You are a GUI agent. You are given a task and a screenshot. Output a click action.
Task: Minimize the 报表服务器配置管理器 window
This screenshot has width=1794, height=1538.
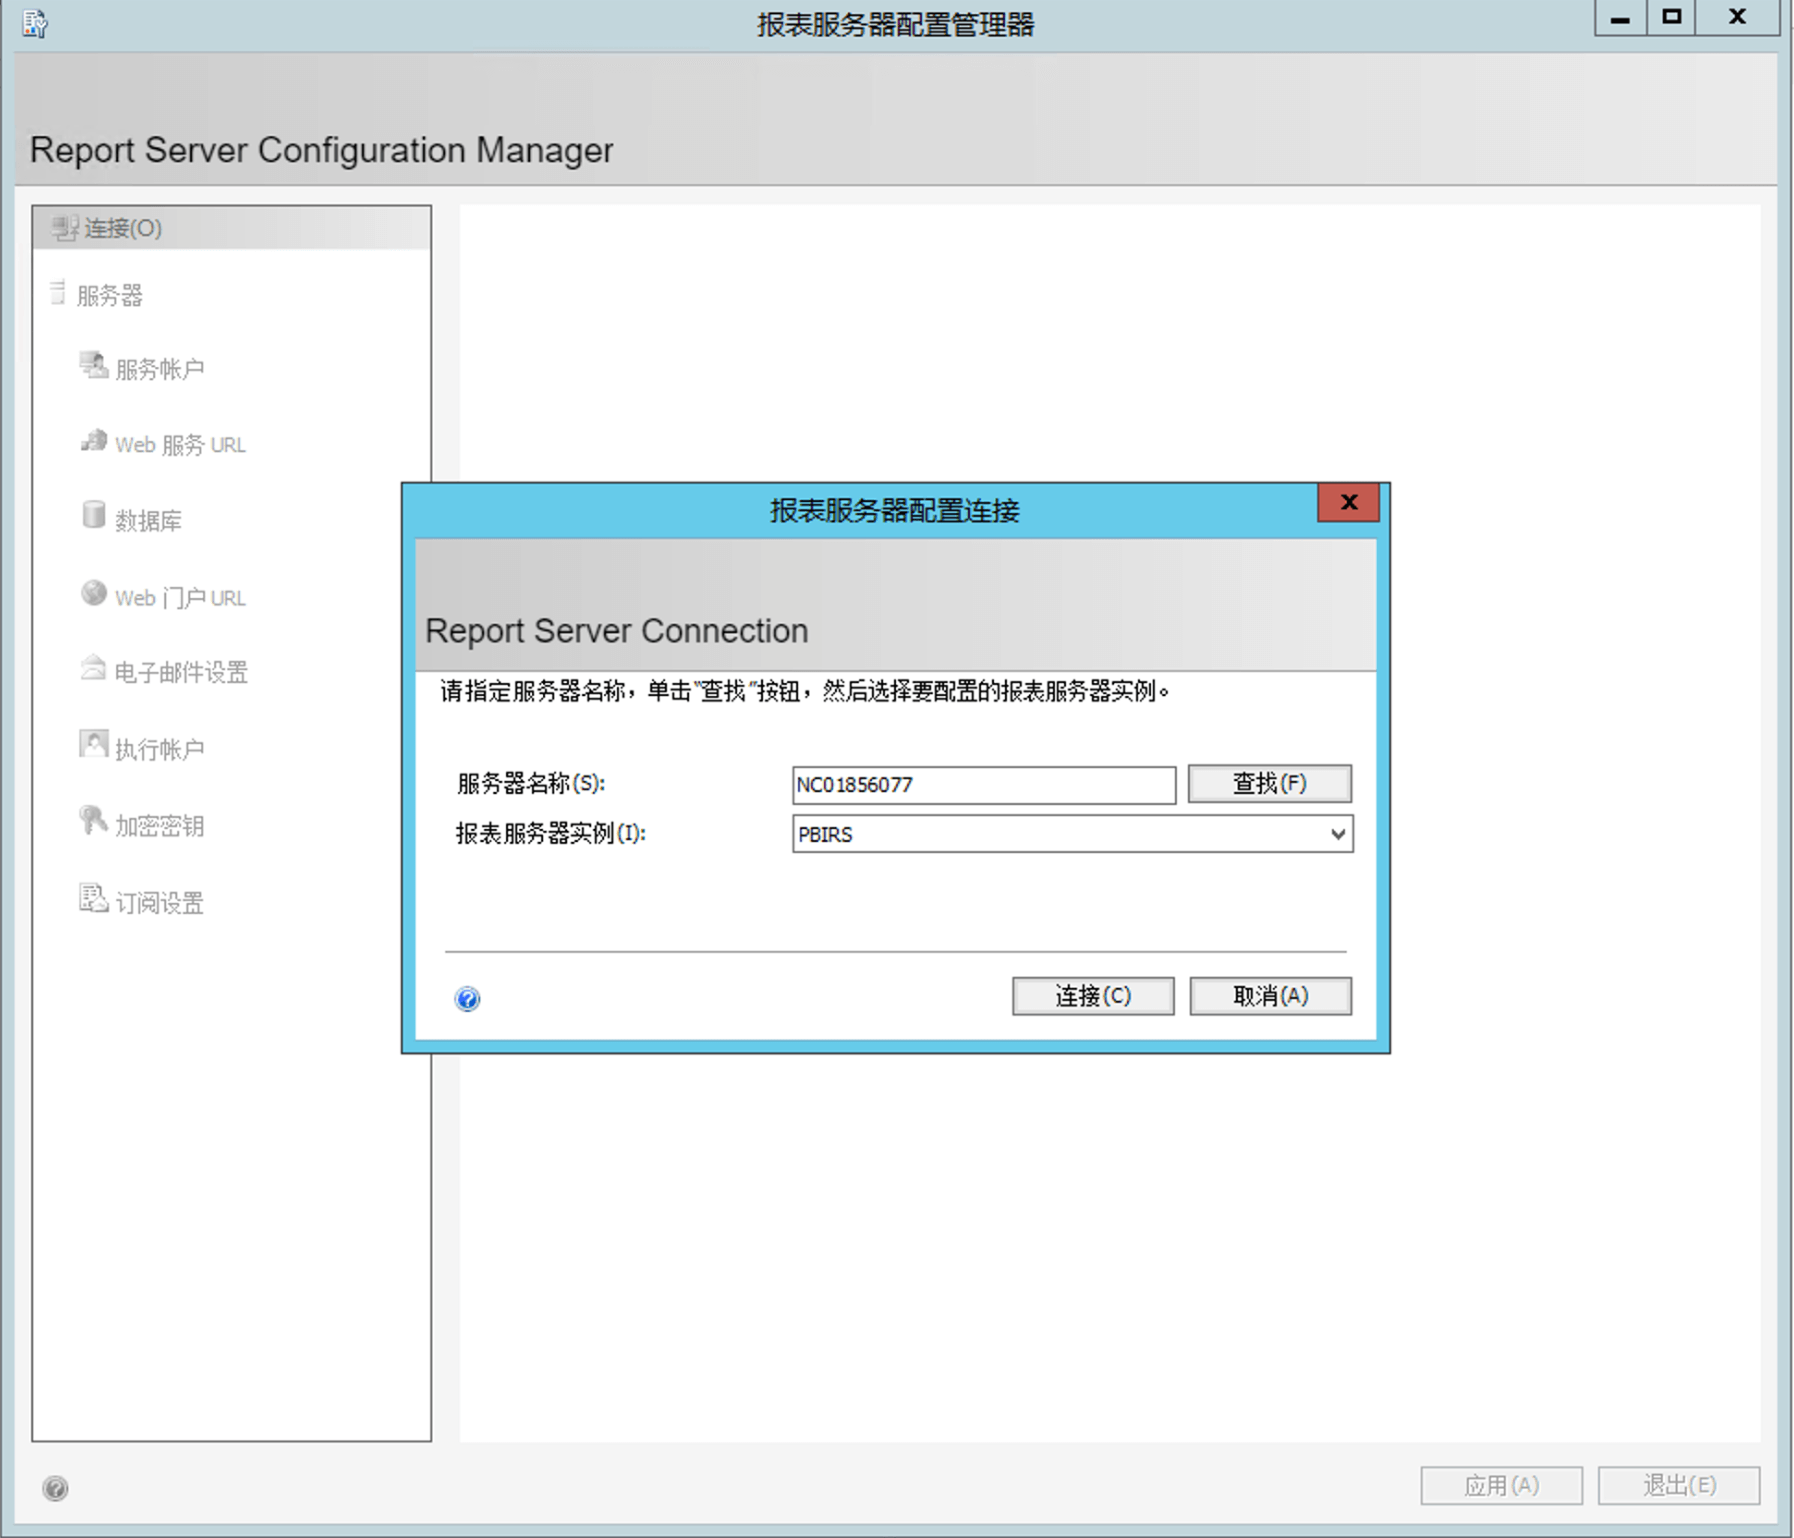coord(1620,18)
